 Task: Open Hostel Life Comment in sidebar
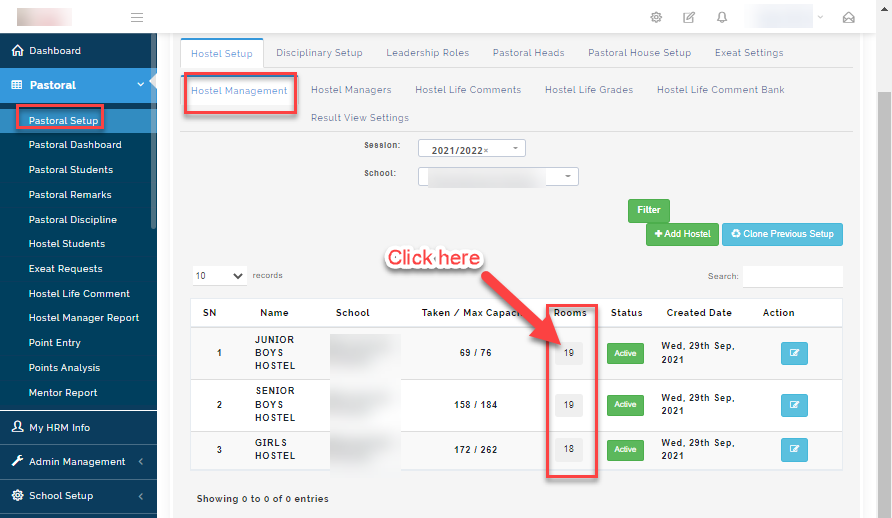click(79, 293)
